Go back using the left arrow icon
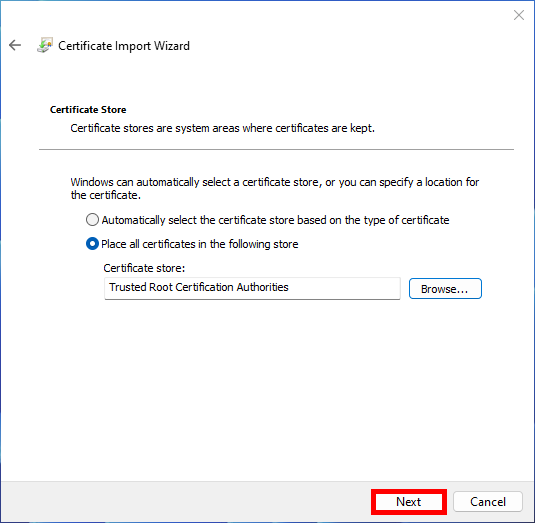 point(15,45)
